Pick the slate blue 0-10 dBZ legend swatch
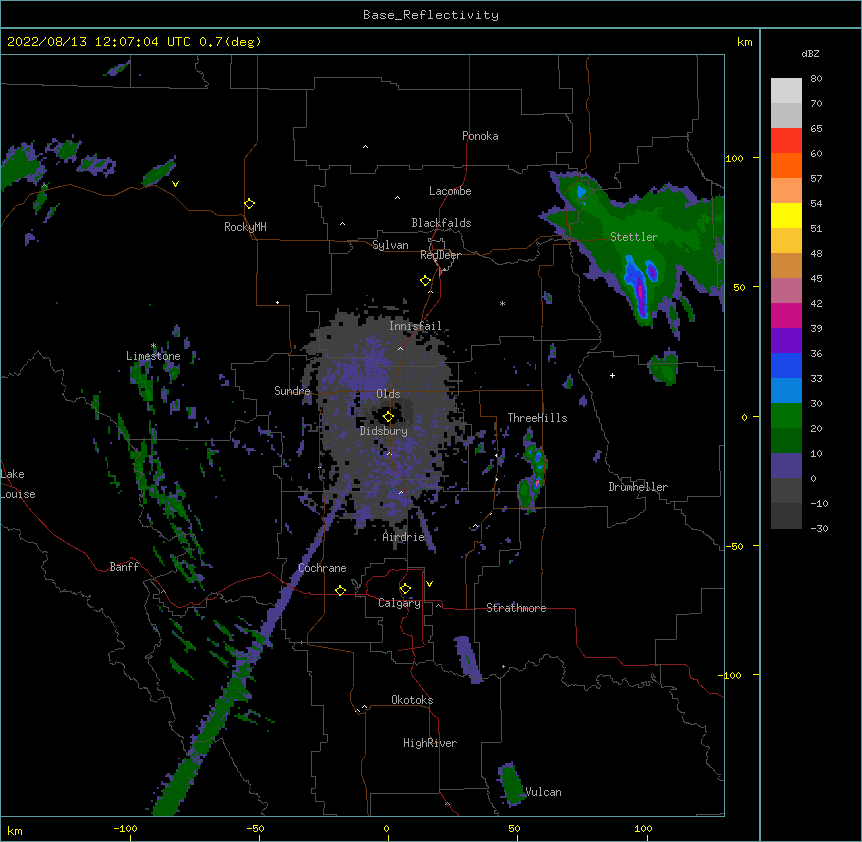 pos(786,466)
